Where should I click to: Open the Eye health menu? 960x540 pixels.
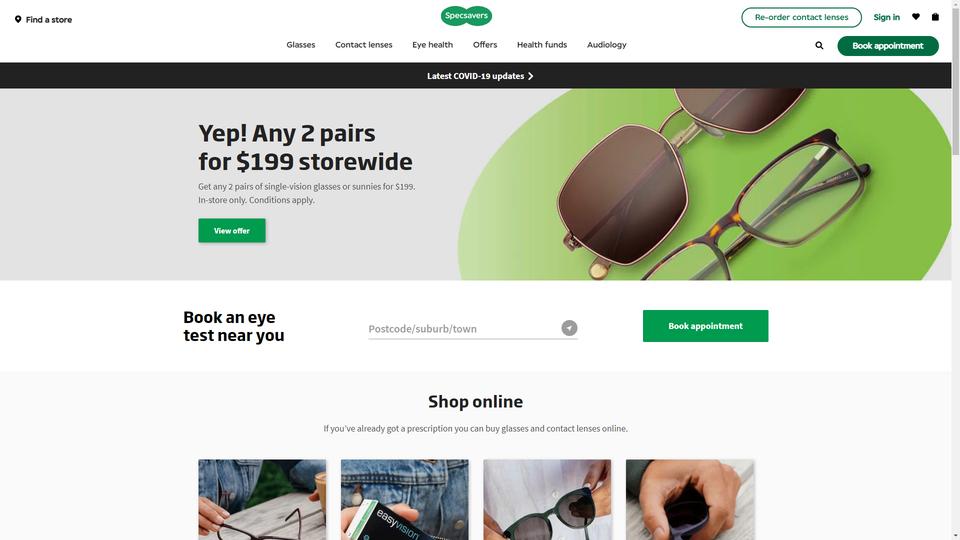pos(432,45)
